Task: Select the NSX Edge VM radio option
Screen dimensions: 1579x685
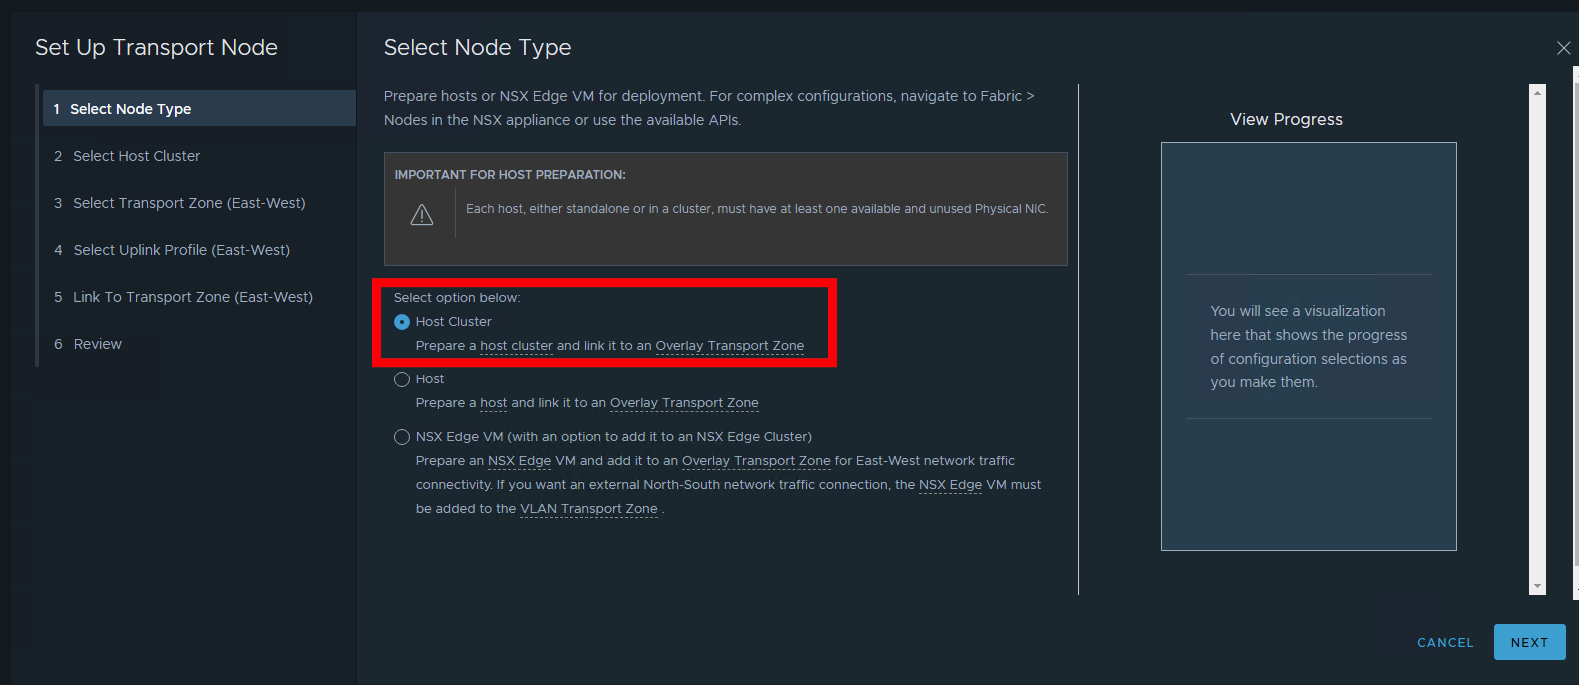Action: coord(401,436)
